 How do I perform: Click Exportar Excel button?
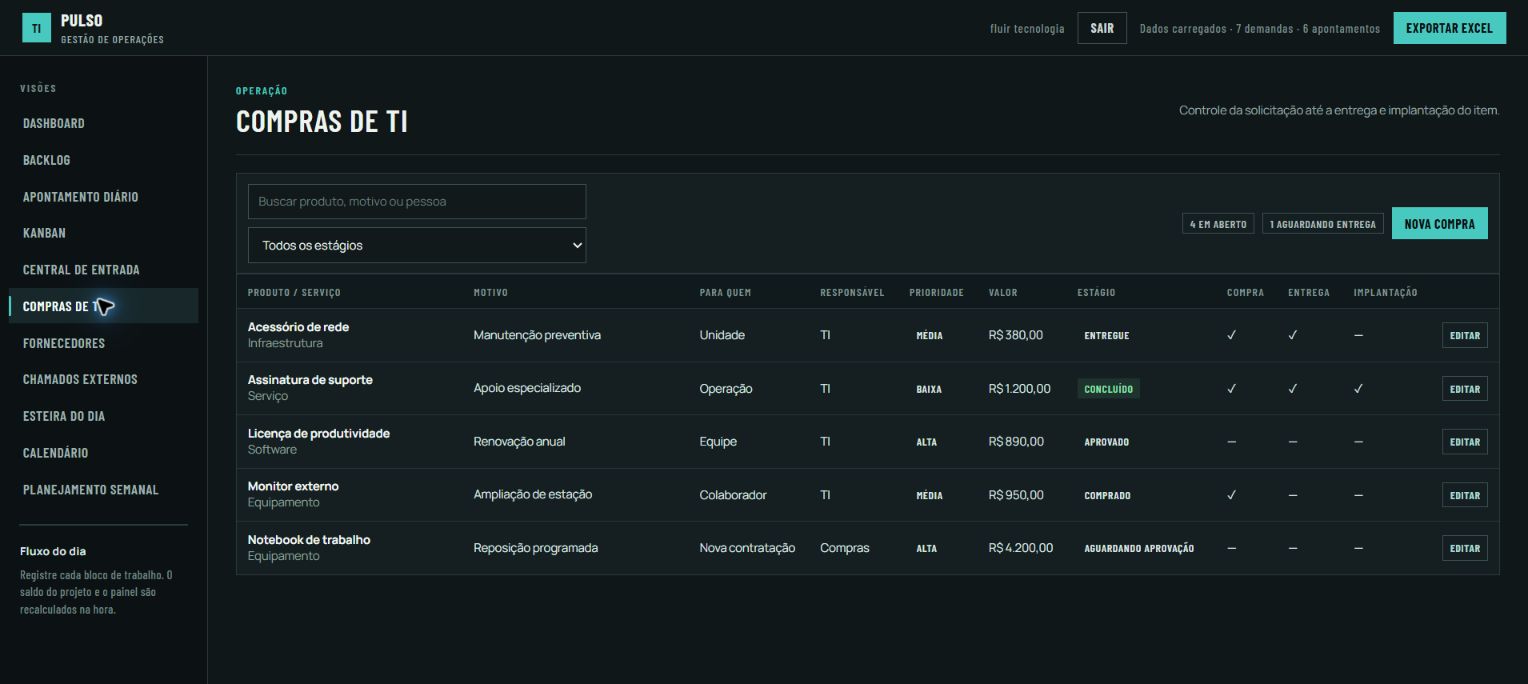[x=1449, y=28]
